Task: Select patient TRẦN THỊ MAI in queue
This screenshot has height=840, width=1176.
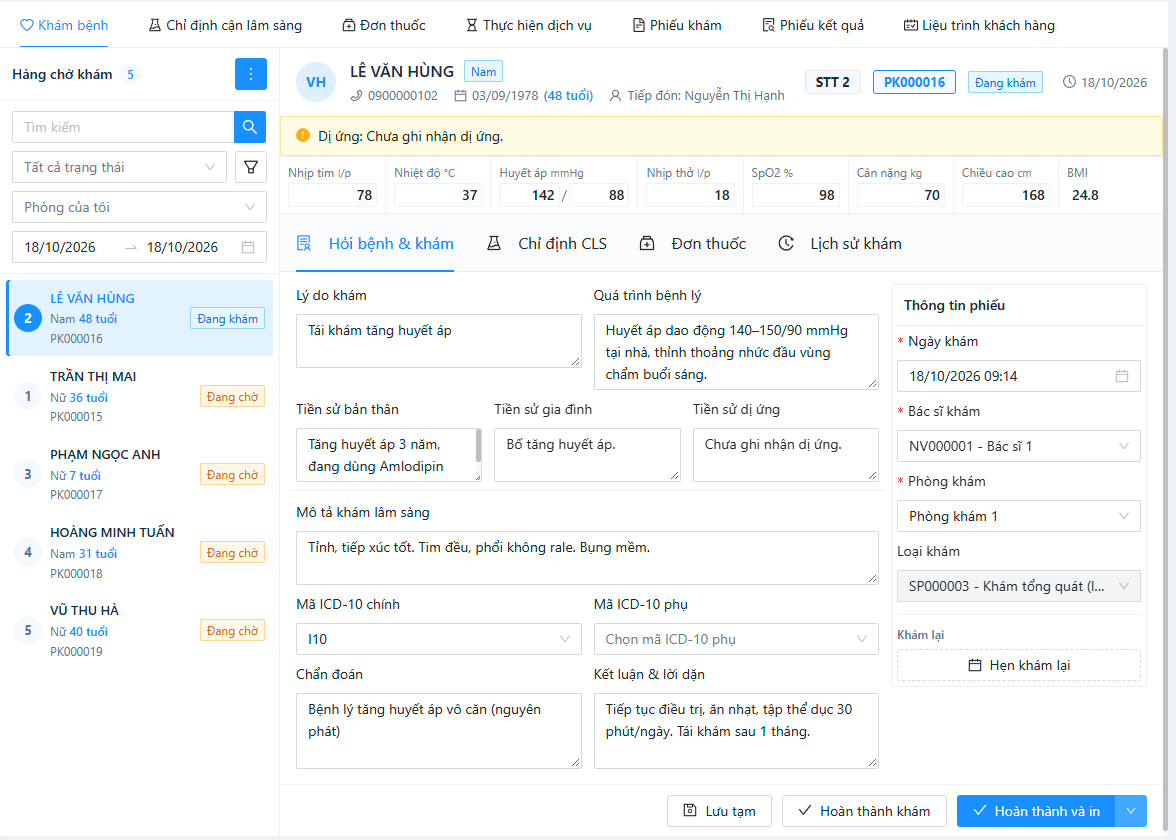Action: click(x=140, y=397)
